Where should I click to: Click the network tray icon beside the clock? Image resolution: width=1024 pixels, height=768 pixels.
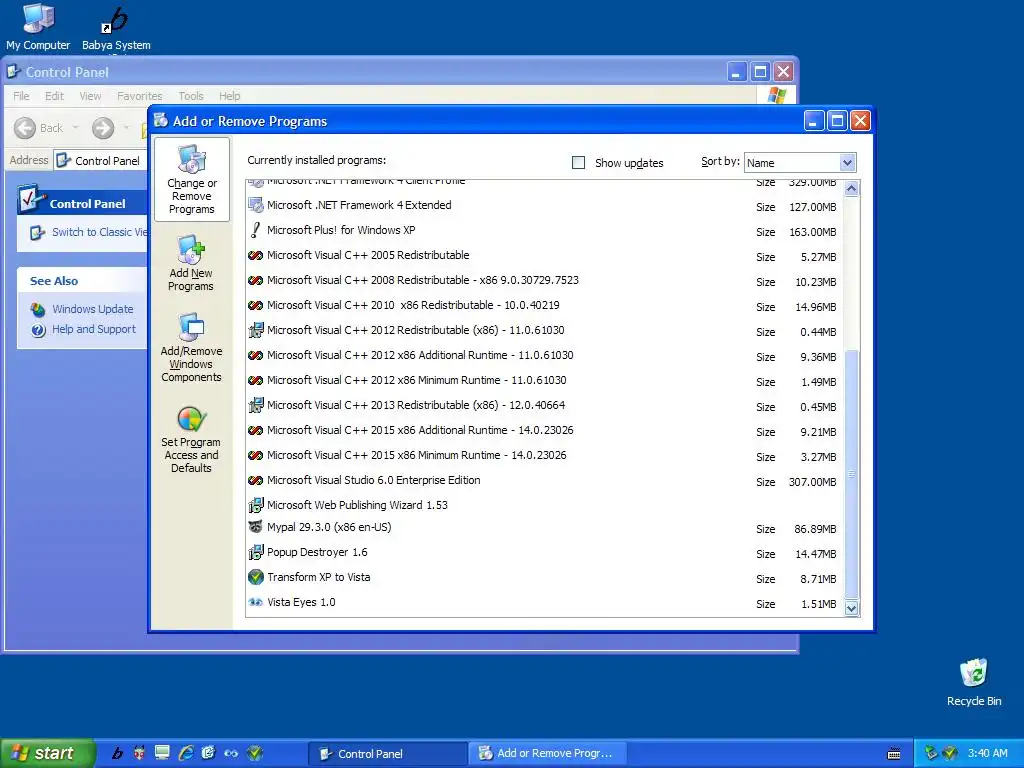[x=931, y=754]
